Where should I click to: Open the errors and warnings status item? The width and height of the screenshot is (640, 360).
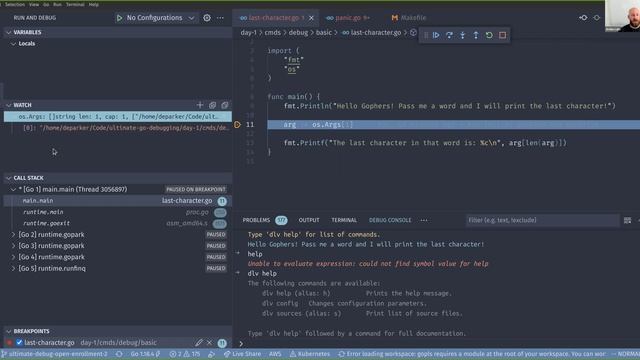[x=185, y=354]
